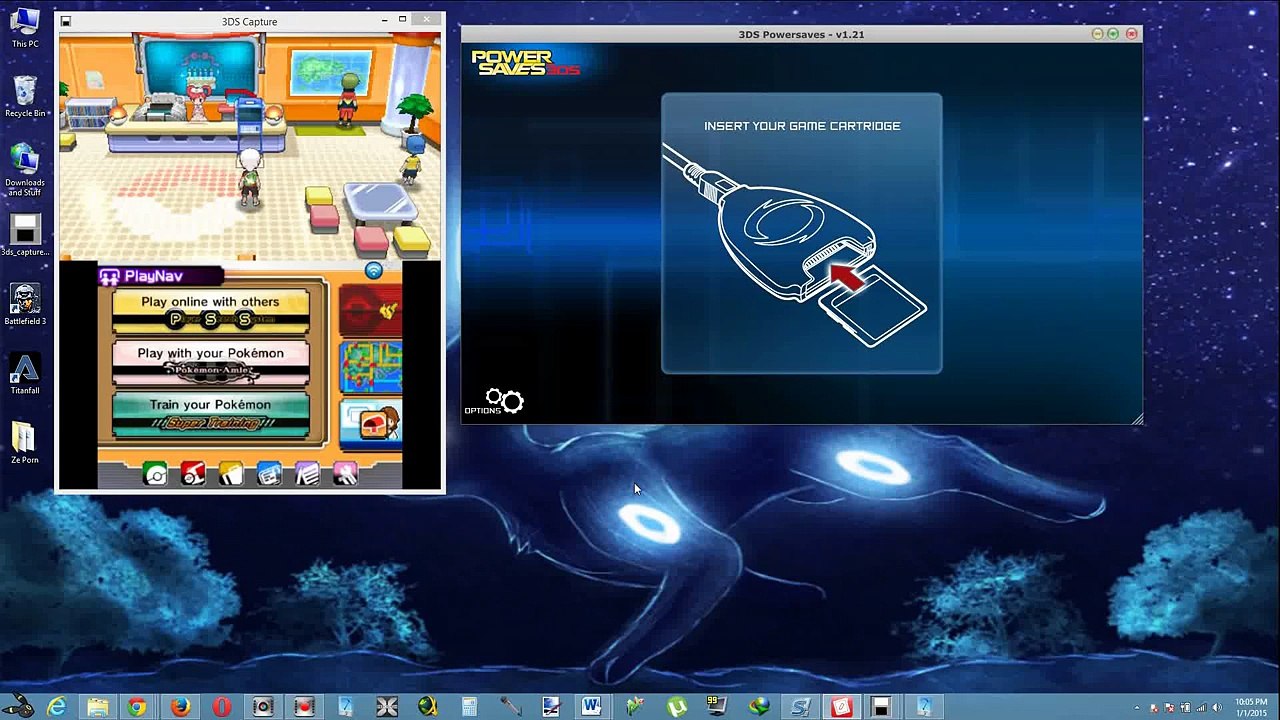
Task: Open the blue Trainer Card icon
Action: pyautogui.click(x=269, y=474)
